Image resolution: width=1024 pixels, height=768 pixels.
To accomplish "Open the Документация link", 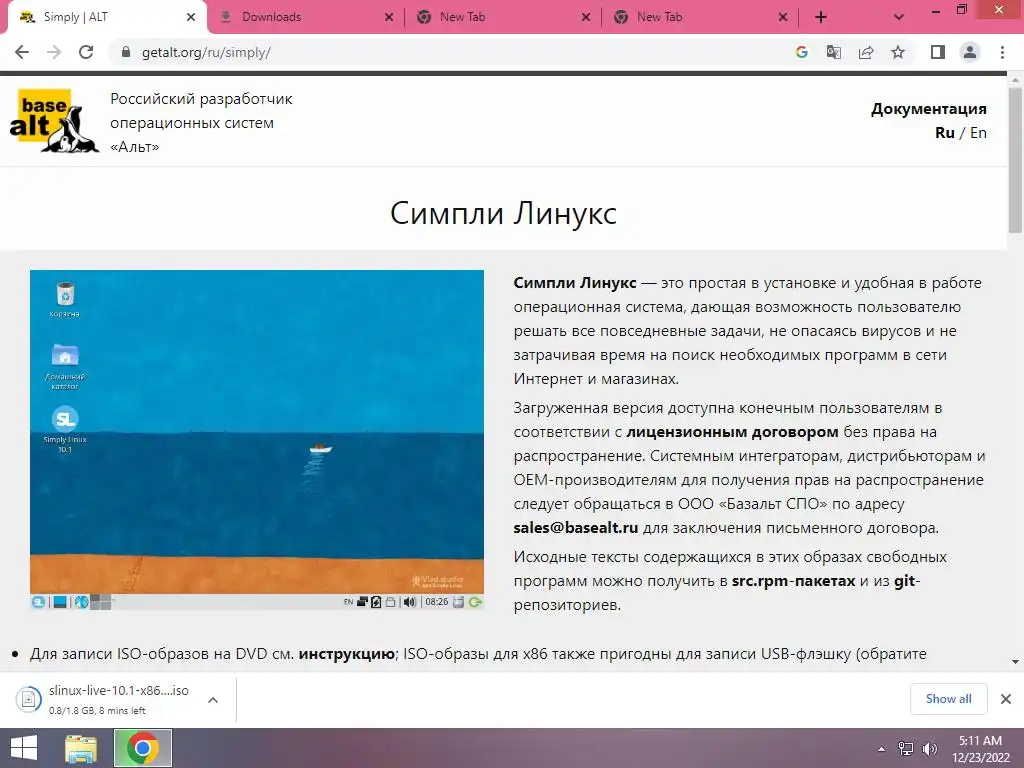I will point(929,109).
